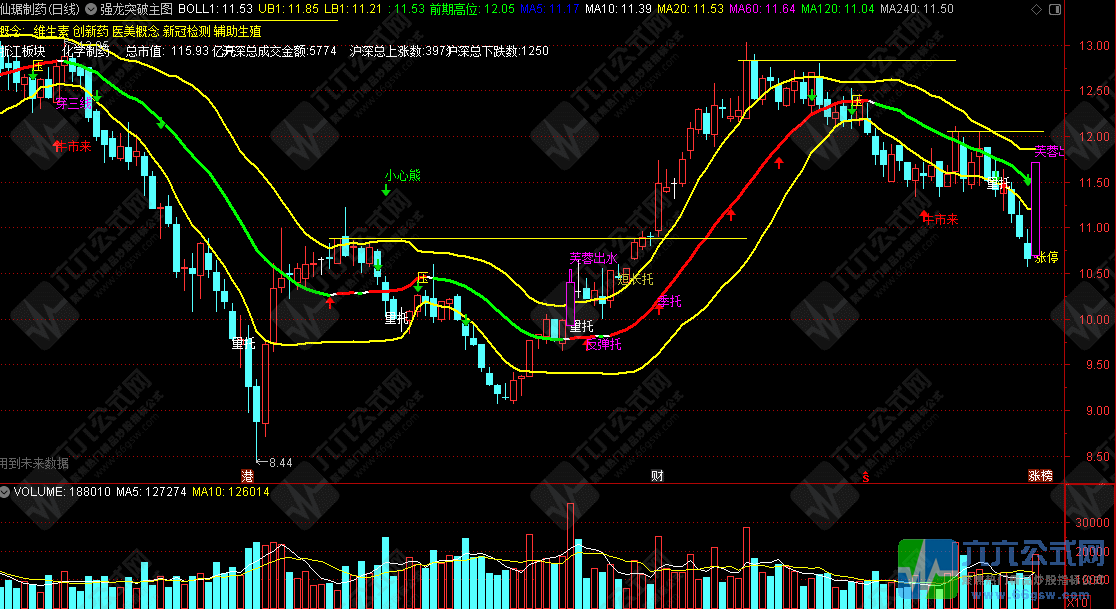Open dropdown next to 仙琚制药(日线) title
Viewport: 1116px width, 609px height.
(92, 9)
